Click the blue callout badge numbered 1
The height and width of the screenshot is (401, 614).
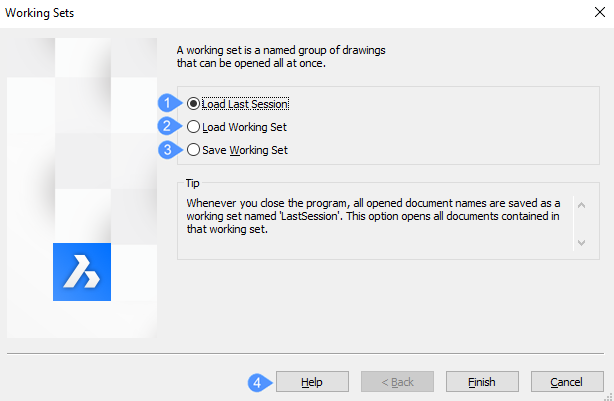[168, 103]
